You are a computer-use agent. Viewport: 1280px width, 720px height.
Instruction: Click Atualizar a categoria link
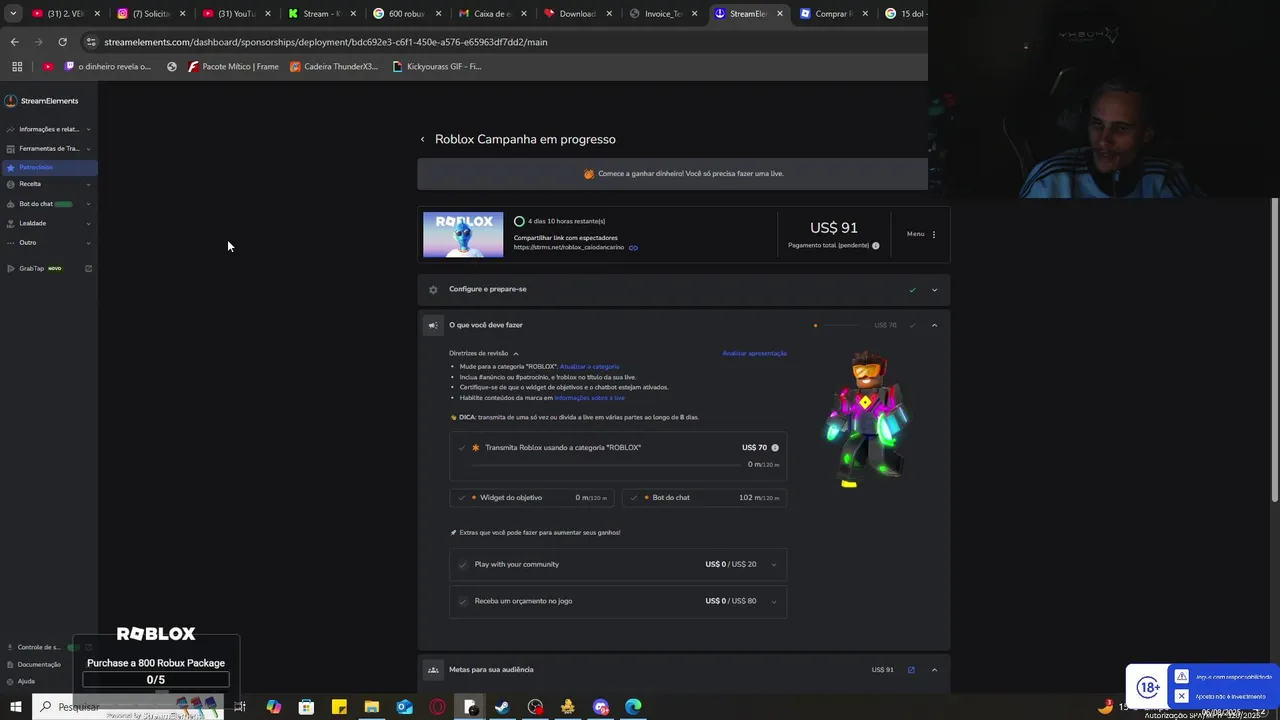[x=589, y=367]
